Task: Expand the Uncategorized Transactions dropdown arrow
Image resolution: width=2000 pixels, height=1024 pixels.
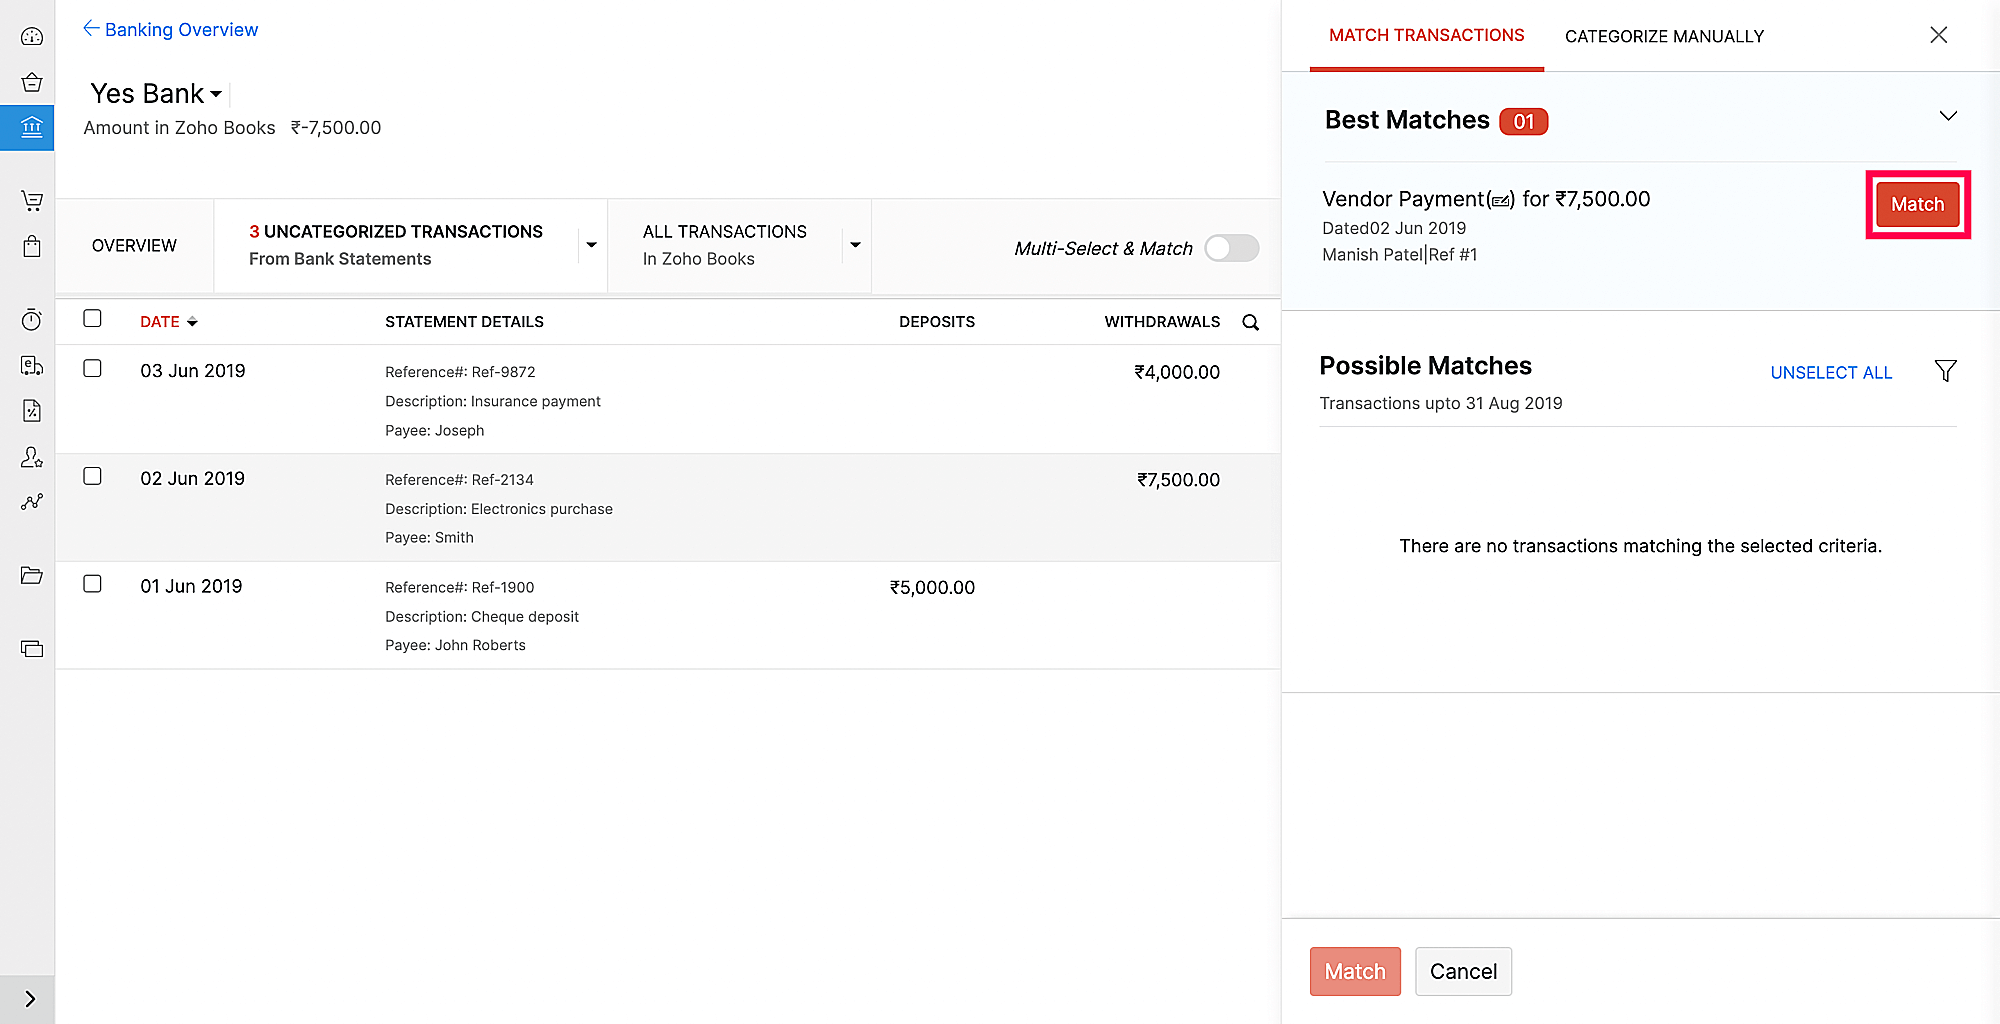Action: click(591, 245)
